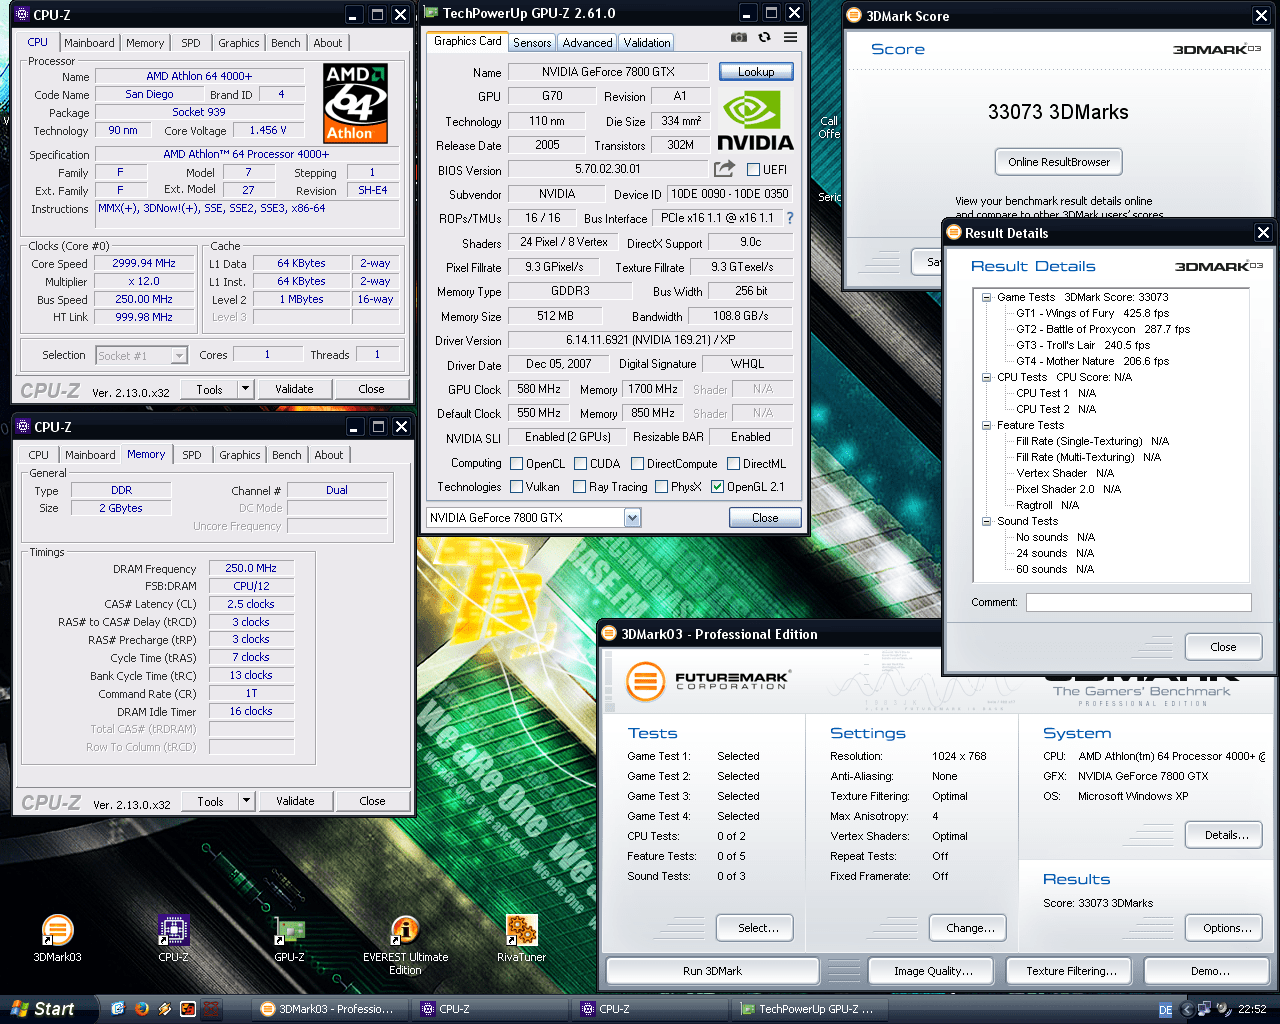
Task: Open Mainboard tab in CPU-Z processor window
Action: point(89,43)
